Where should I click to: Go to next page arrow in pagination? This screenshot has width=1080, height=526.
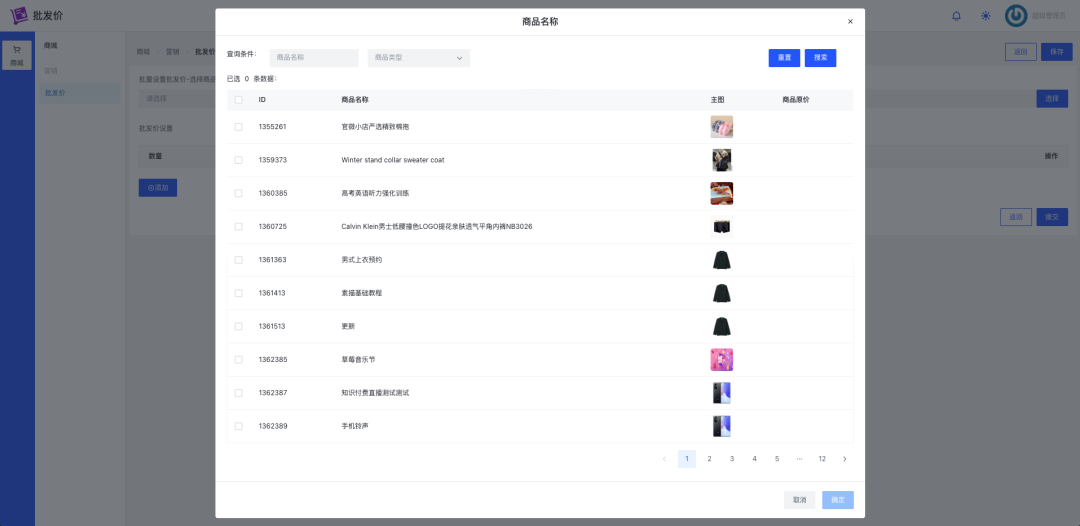click(844, 459)
